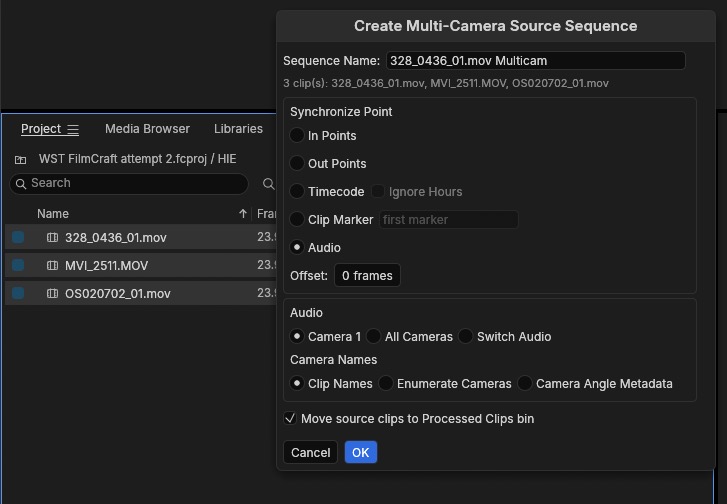Select Clip Marker synchronize option

click(x=297, y=219)
